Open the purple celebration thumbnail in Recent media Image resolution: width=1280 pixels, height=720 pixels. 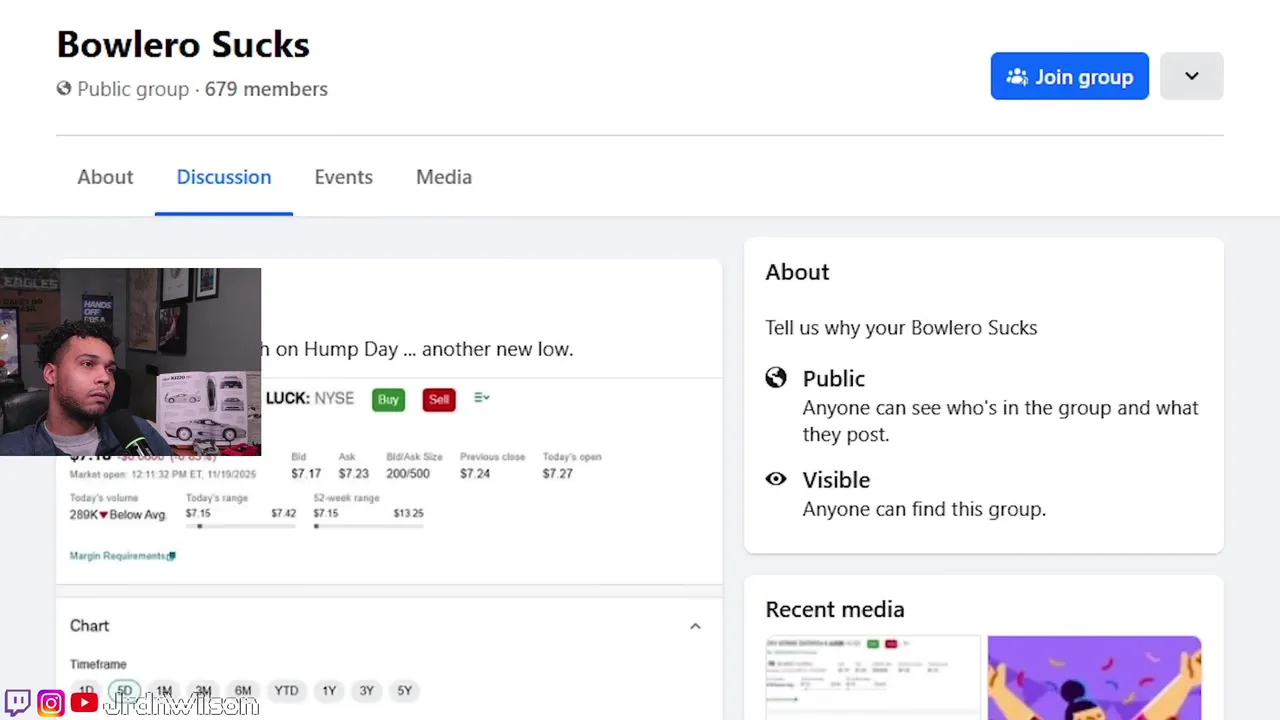point(1094,677)
